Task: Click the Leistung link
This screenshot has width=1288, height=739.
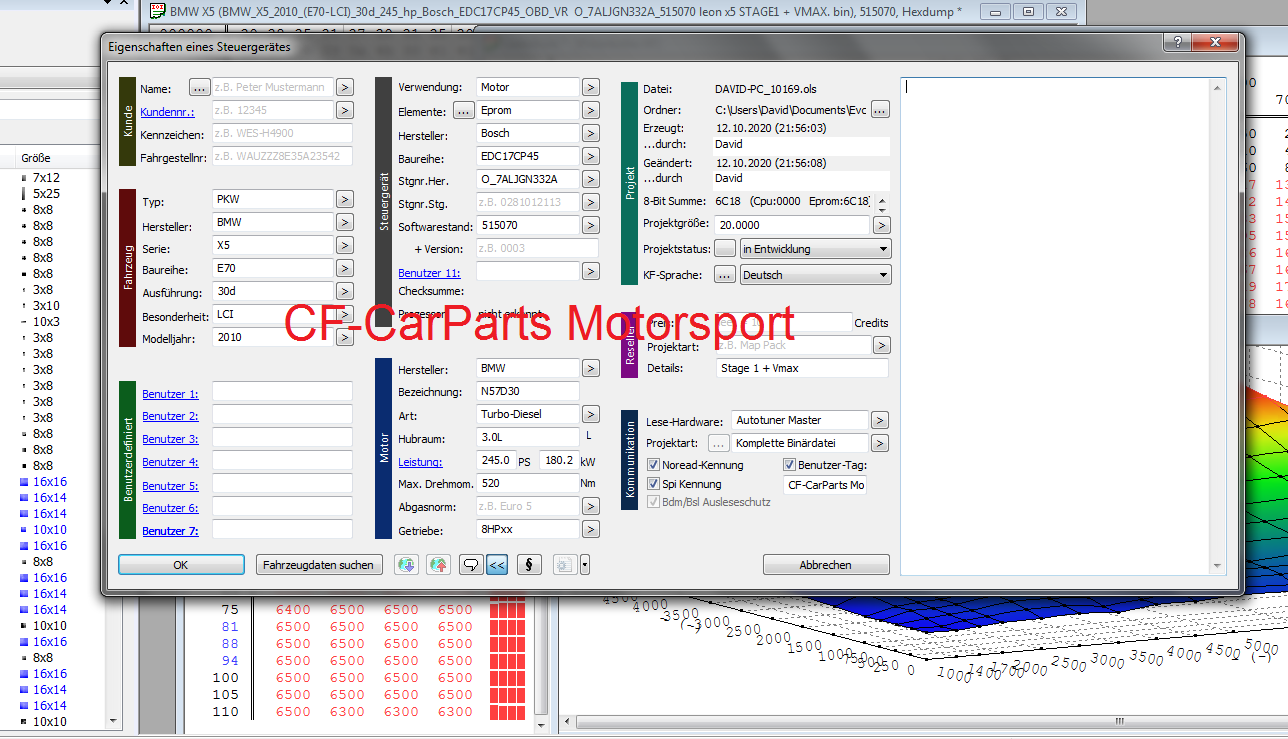Action: (420, 462)
